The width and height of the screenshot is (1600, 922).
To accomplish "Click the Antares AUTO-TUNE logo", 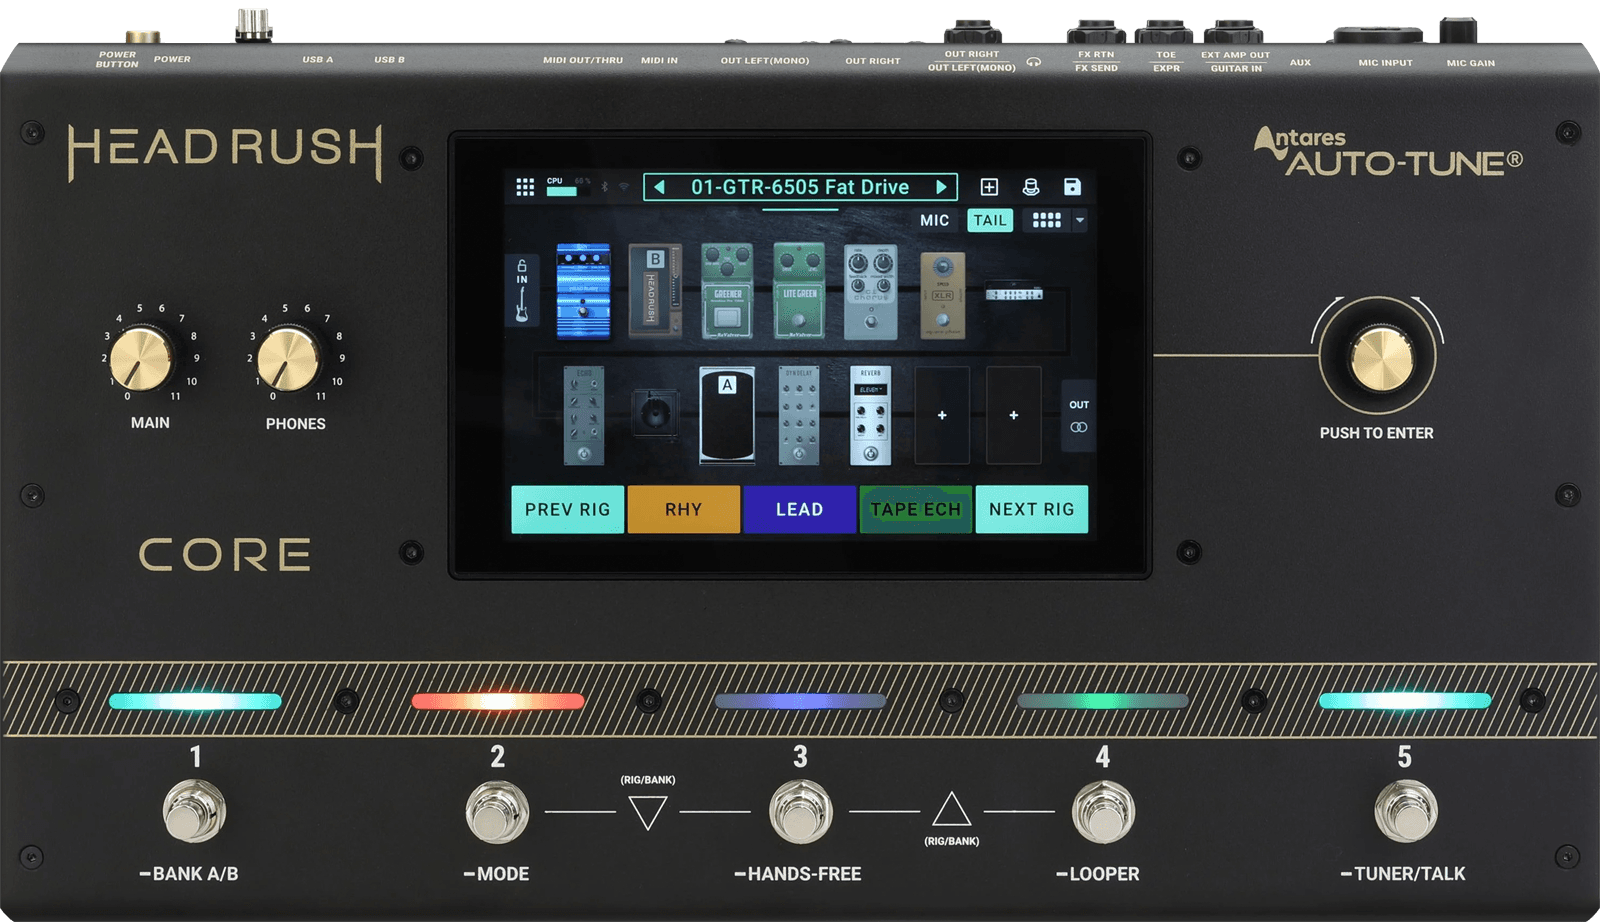I will tap(1388, 151).
